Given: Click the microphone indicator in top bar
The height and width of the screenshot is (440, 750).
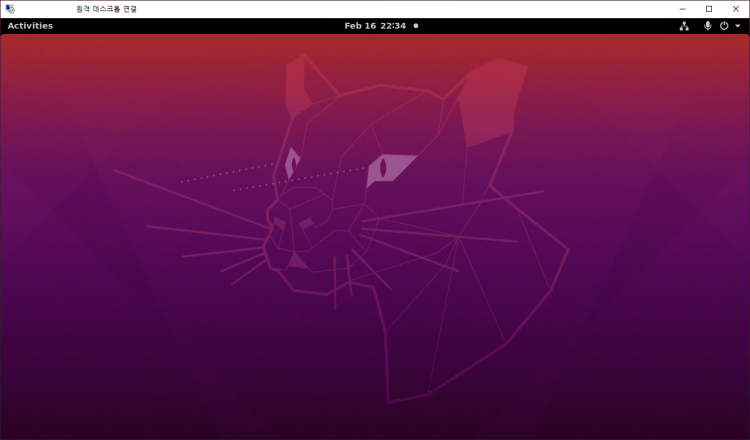Looking at the screenshot, I should point(708,26).
